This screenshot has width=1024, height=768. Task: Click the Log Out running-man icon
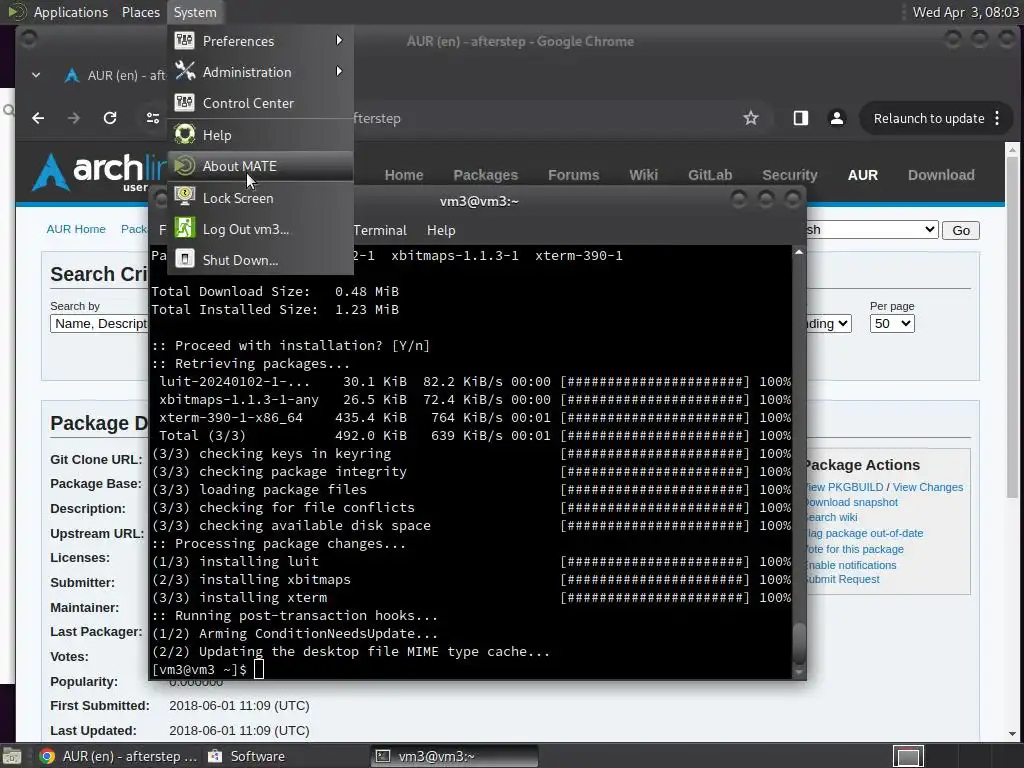(185, 228)
